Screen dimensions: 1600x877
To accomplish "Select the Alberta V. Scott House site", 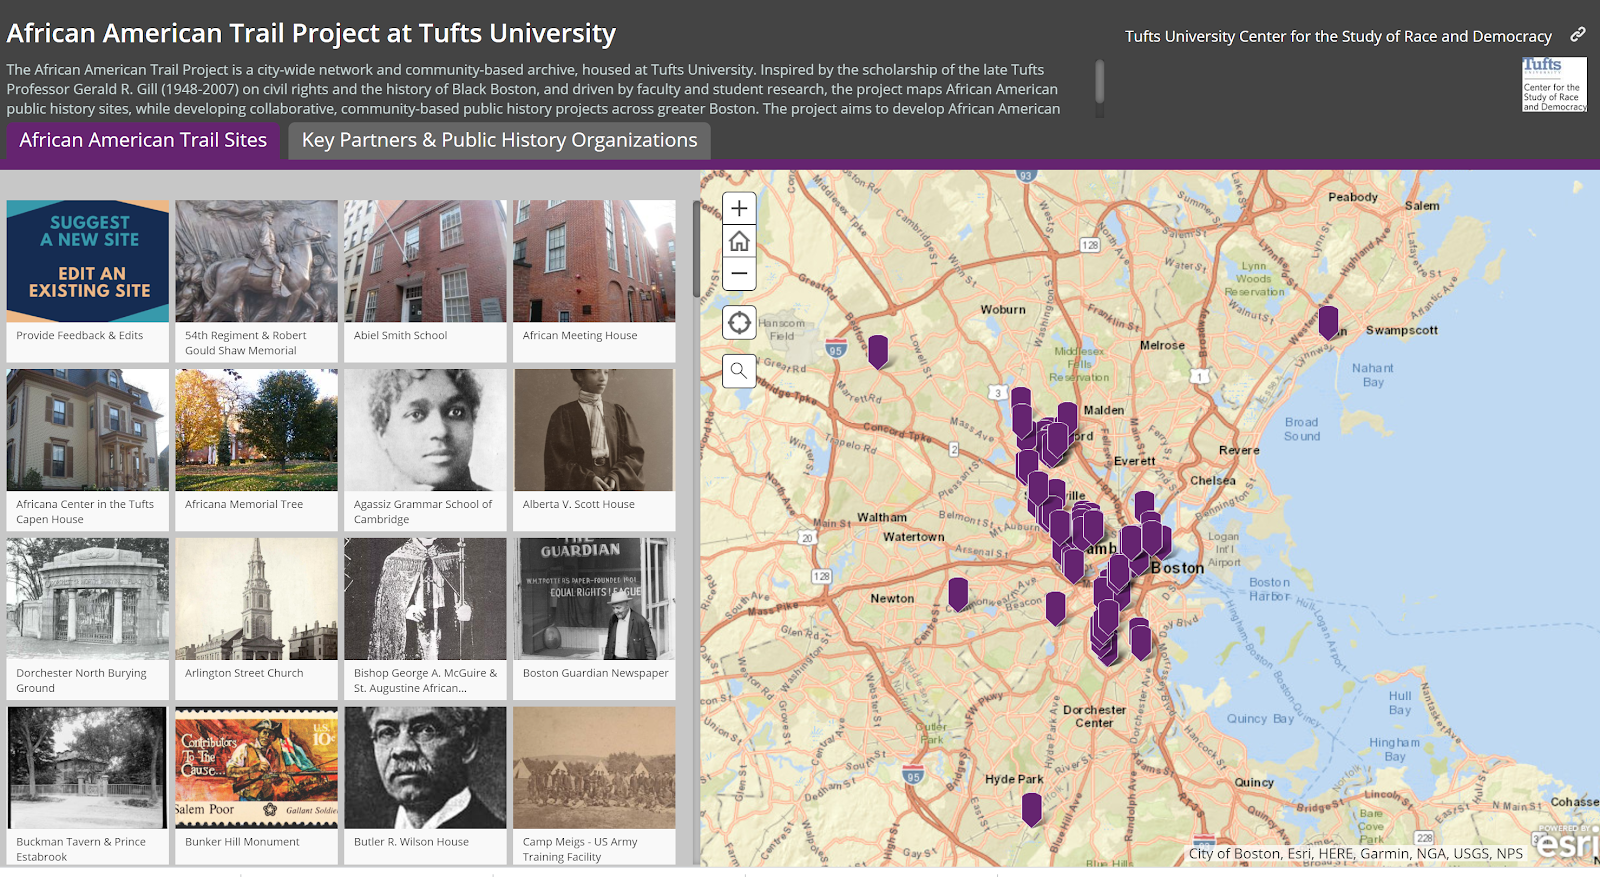I will (595, 450).
